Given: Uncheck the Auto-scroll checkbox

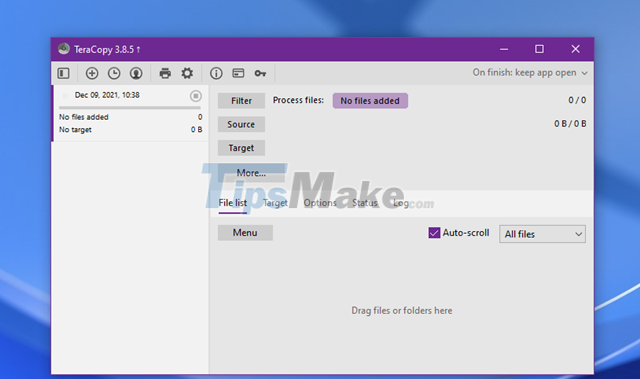Looking at the screenshot, I should 434,233.
